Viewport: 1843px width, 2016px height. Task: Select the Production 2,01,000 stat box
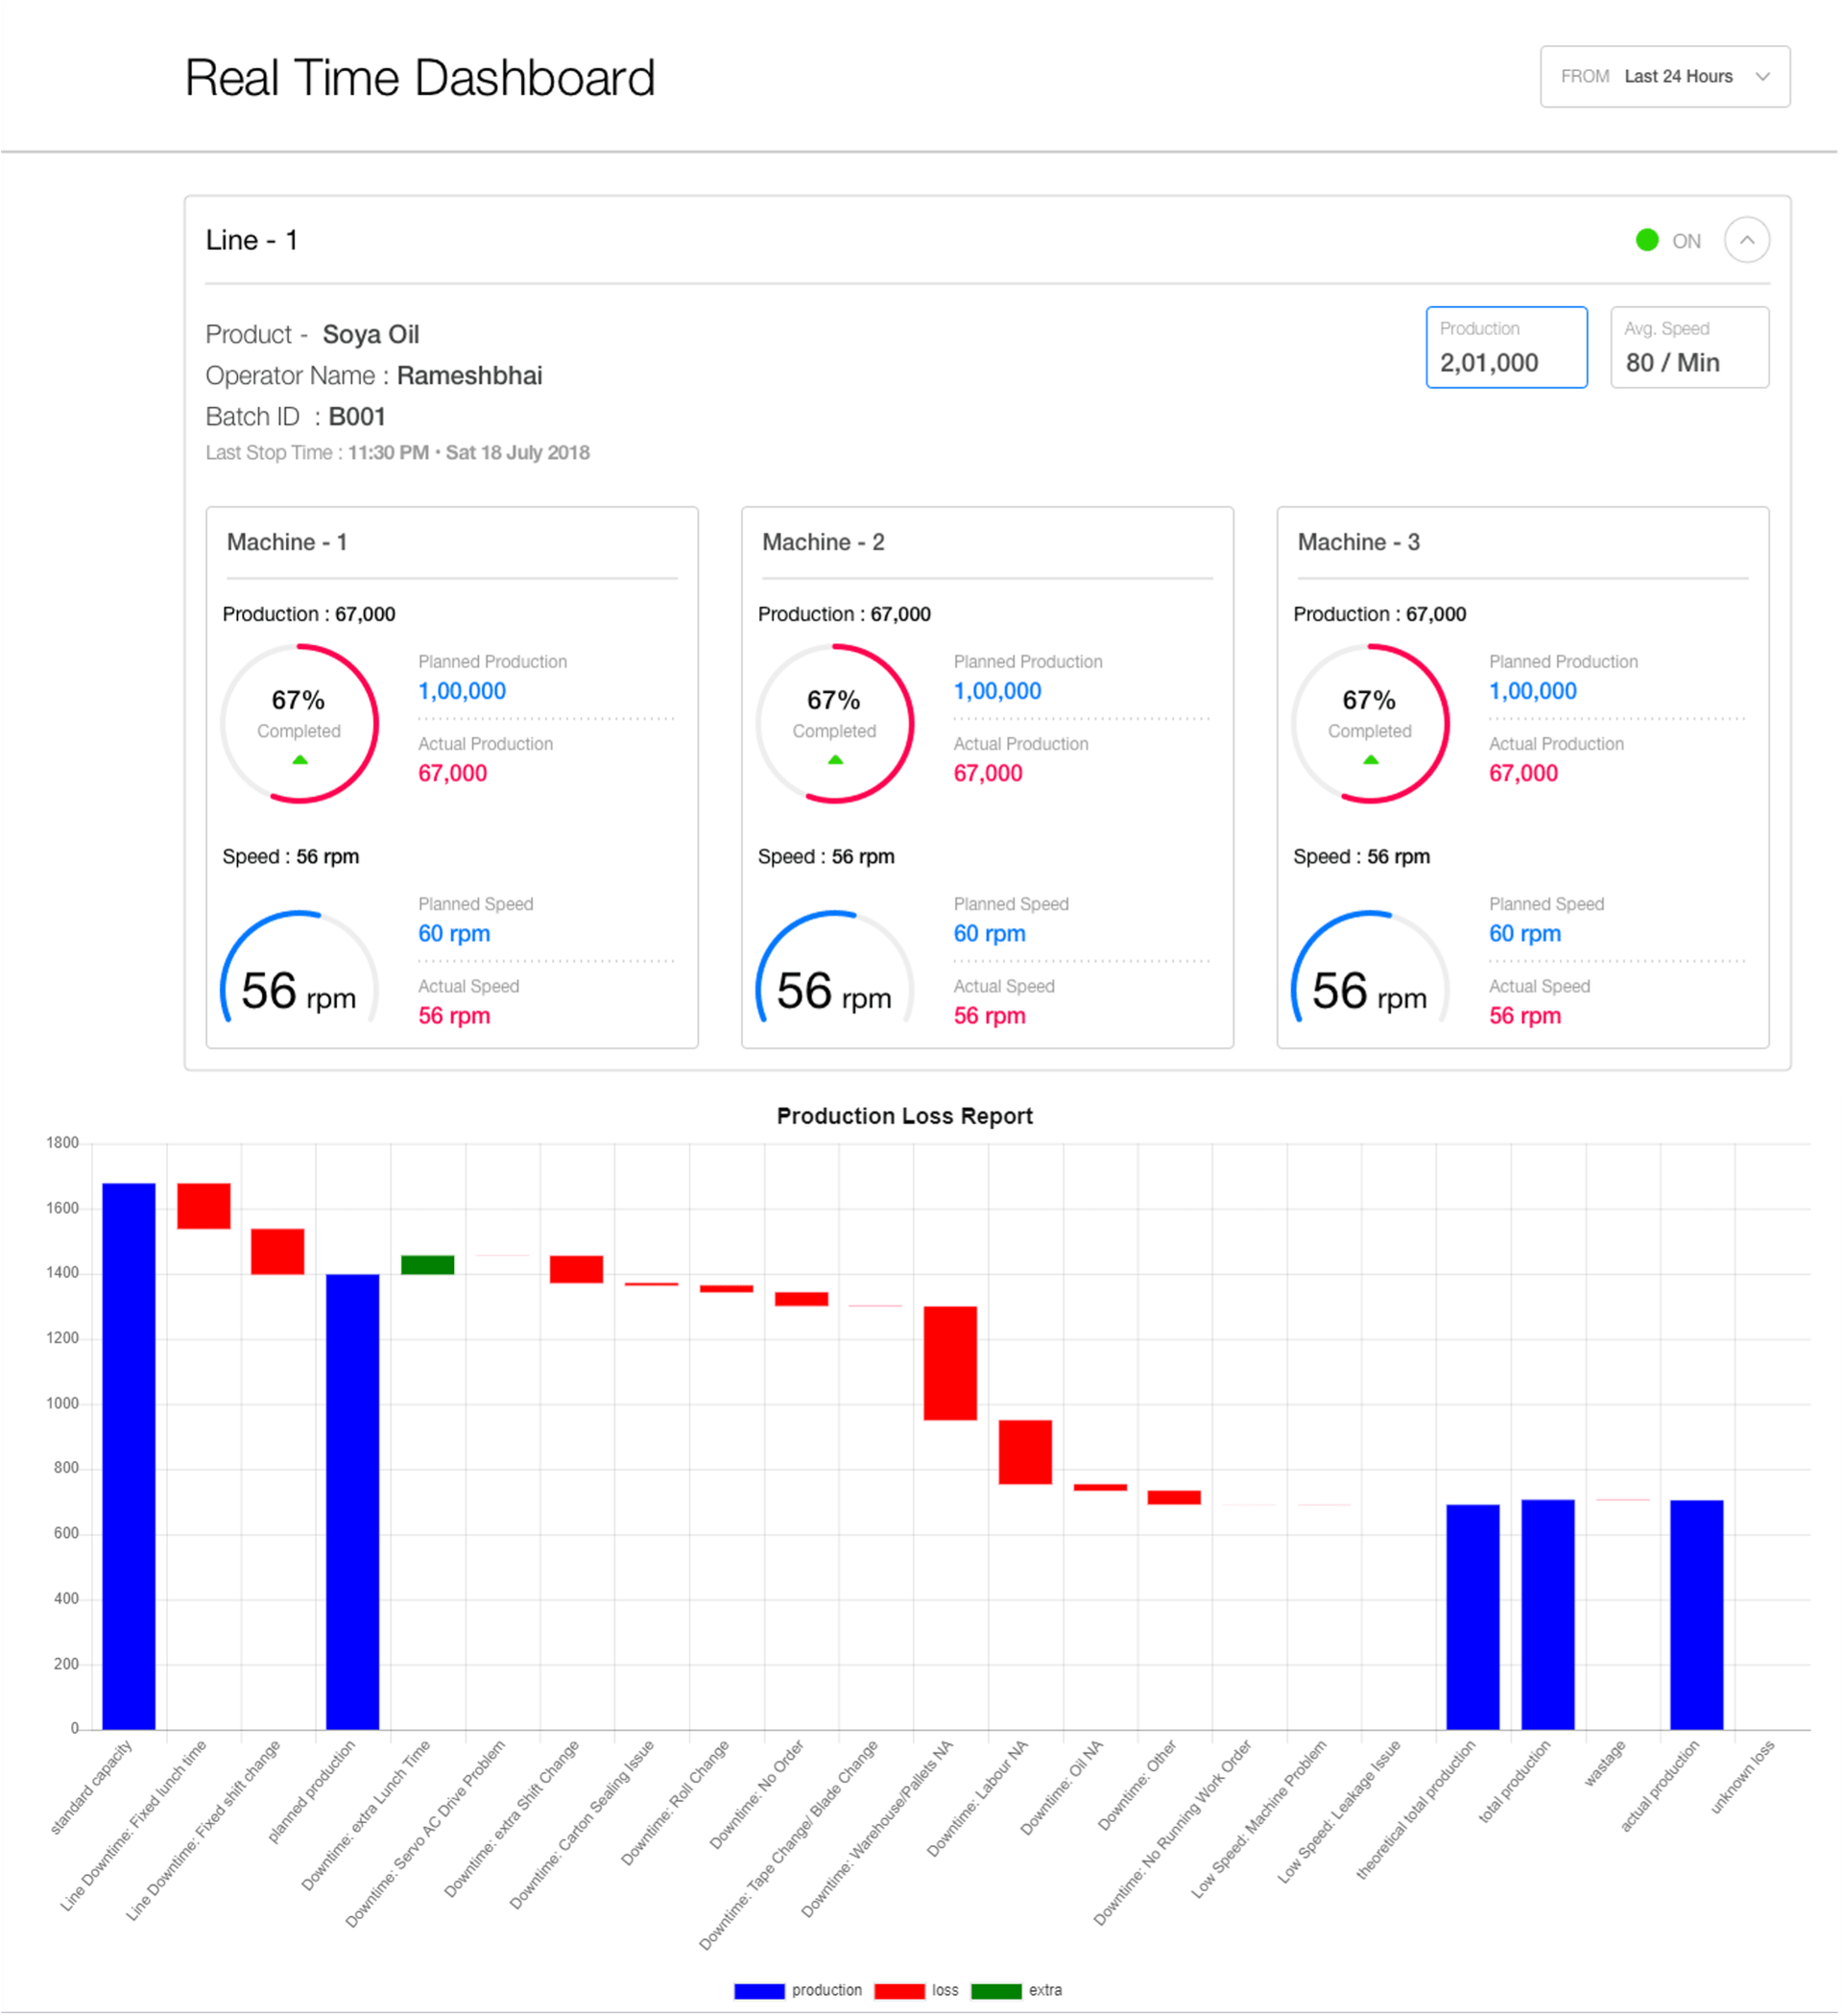pos(1505,347)
